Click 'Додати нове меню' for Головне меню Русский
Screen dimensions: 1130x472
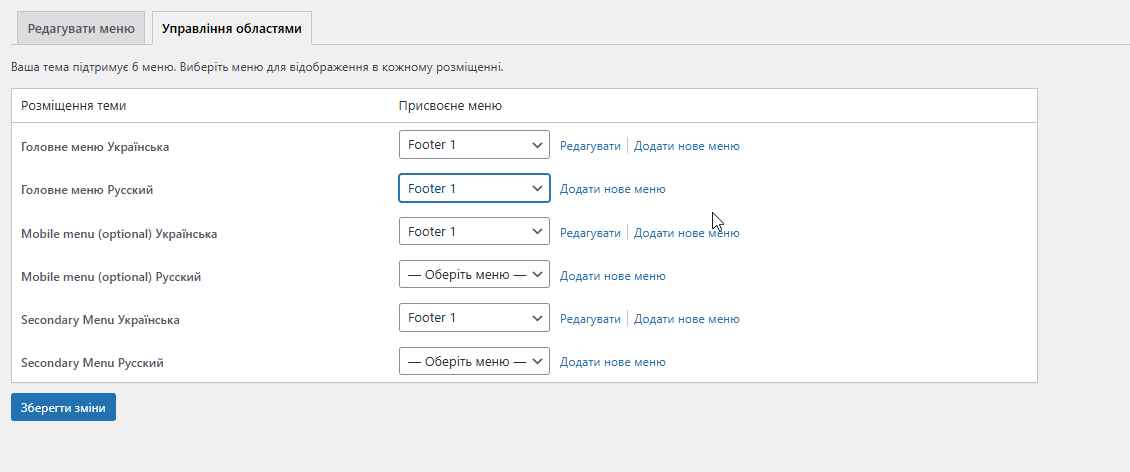click(x=612, y=189)
